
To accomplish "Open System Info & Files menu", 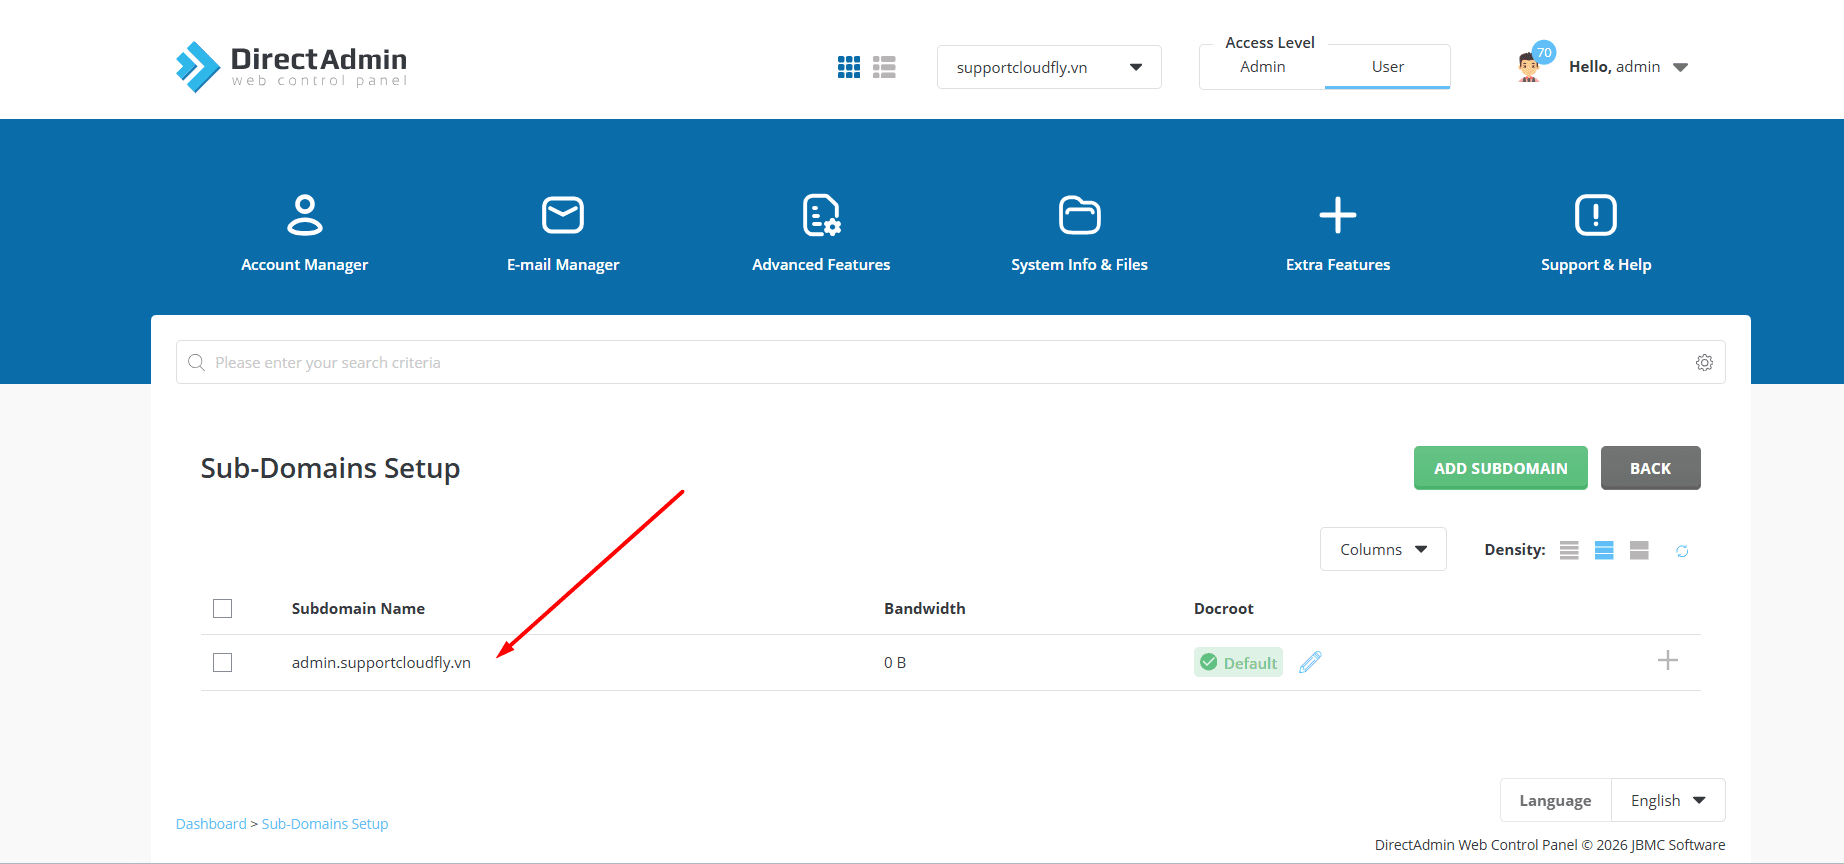I will coord(1079,233).
